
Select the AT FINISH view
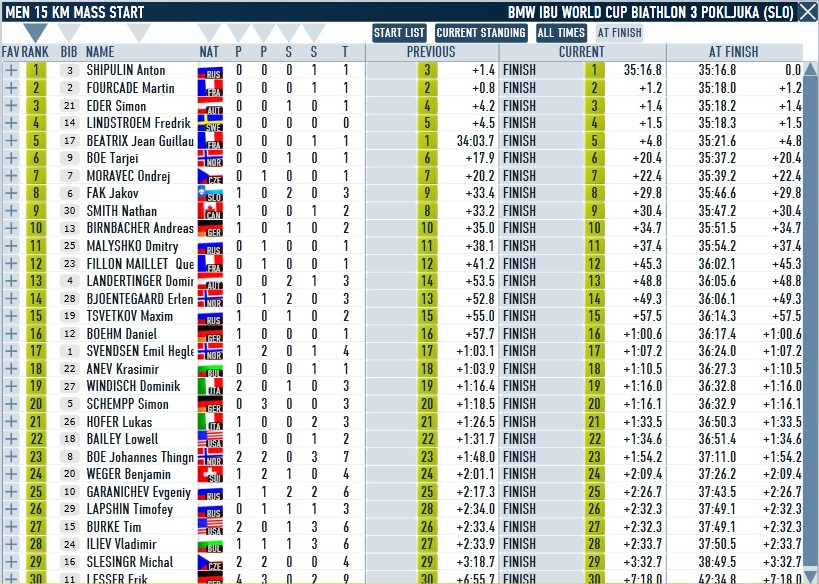tap(619, 32)
